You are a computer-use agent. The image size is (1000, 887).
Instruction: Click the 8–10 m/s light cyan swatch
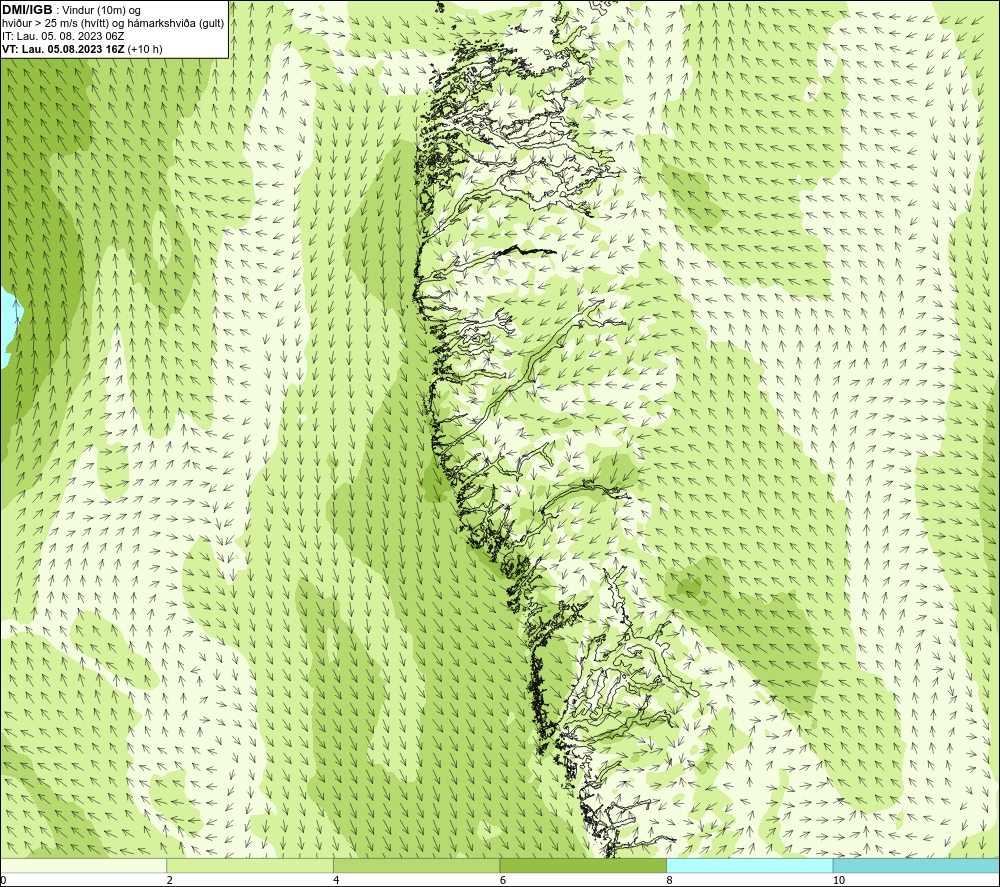[x=749, y=866]
